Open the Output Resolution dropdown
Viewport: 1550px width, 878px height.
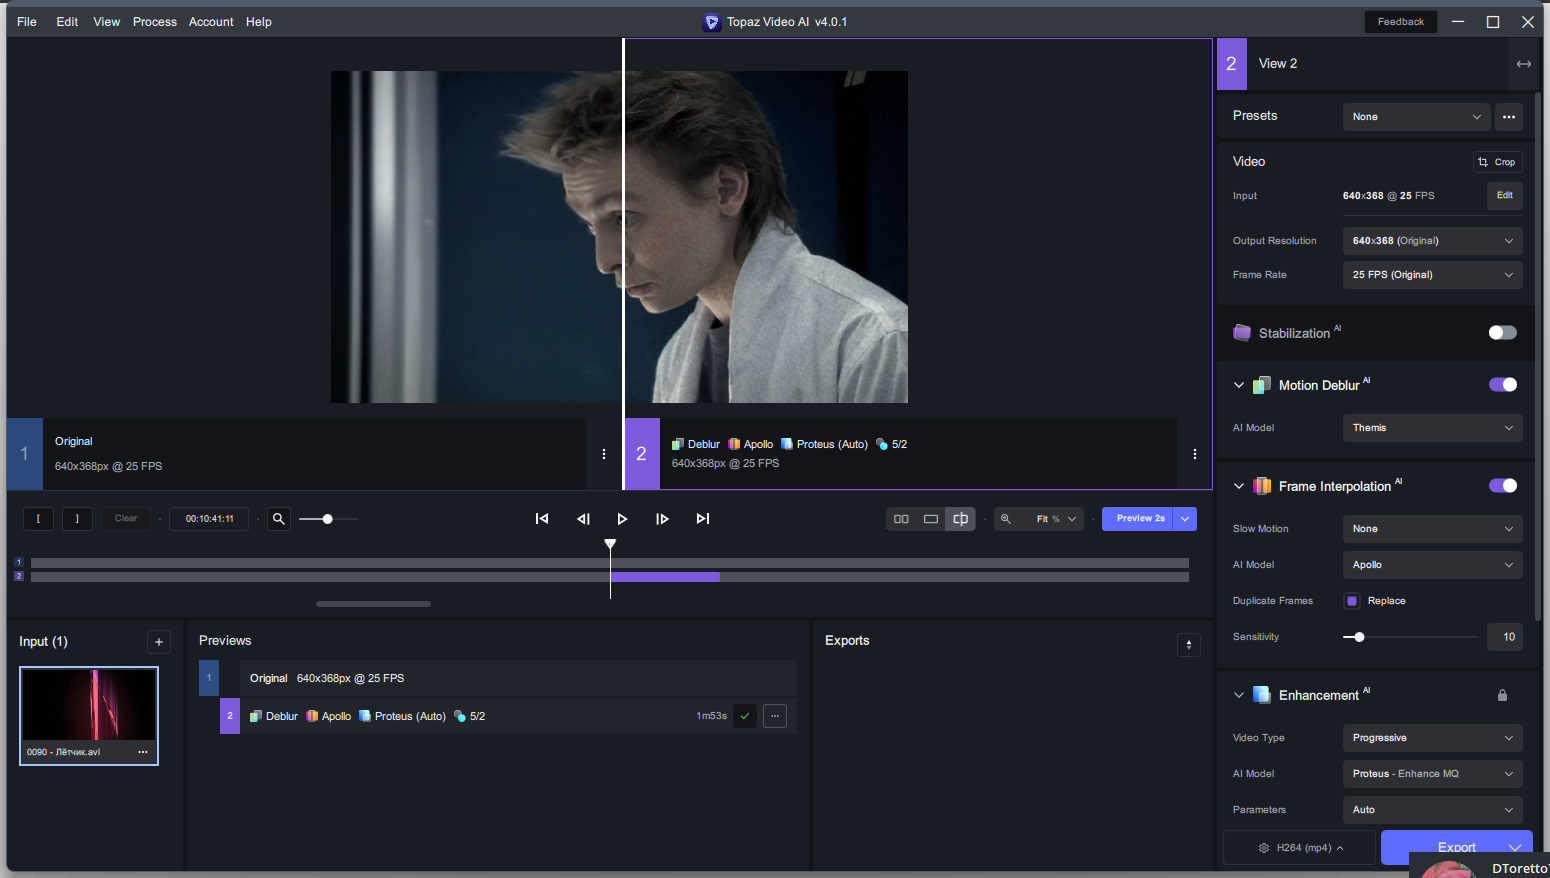coord(1431,241)
